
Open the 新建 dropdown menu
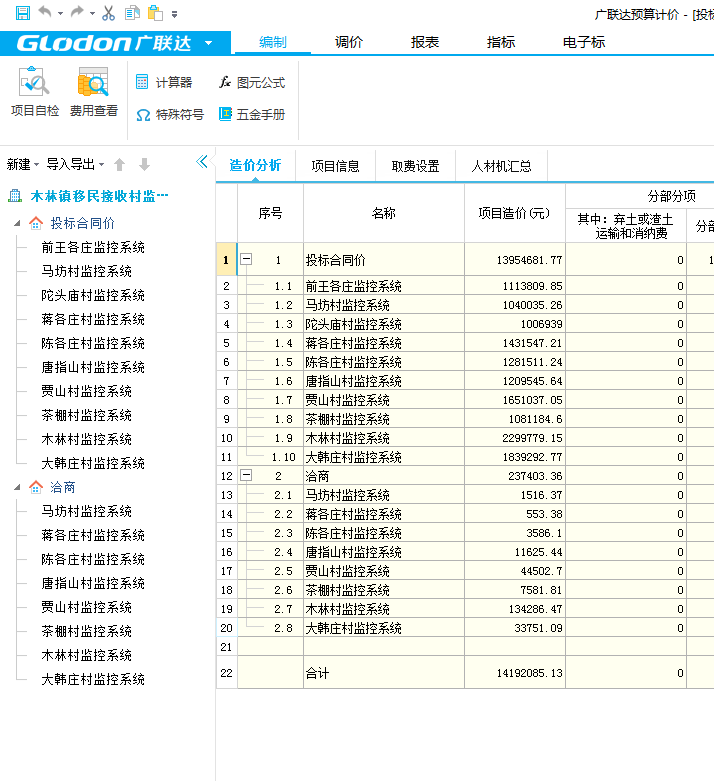pyautogui.click(x=22, y=164)
